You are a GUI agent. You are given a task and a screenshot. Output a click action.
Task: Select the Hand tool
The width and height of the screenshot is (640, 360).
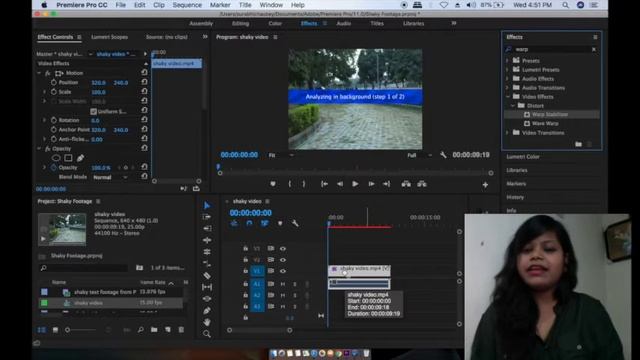(207, 322)
